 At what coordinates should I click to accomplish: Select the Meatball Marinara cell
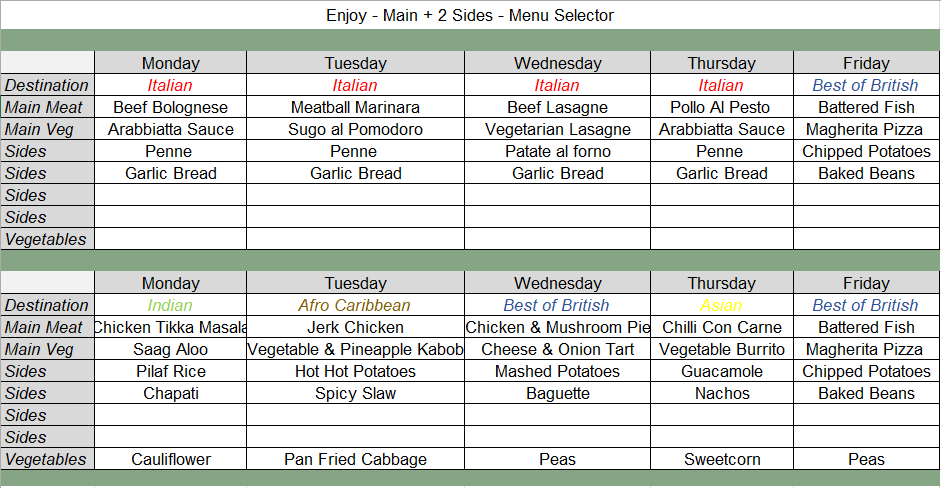coord(355,107)
